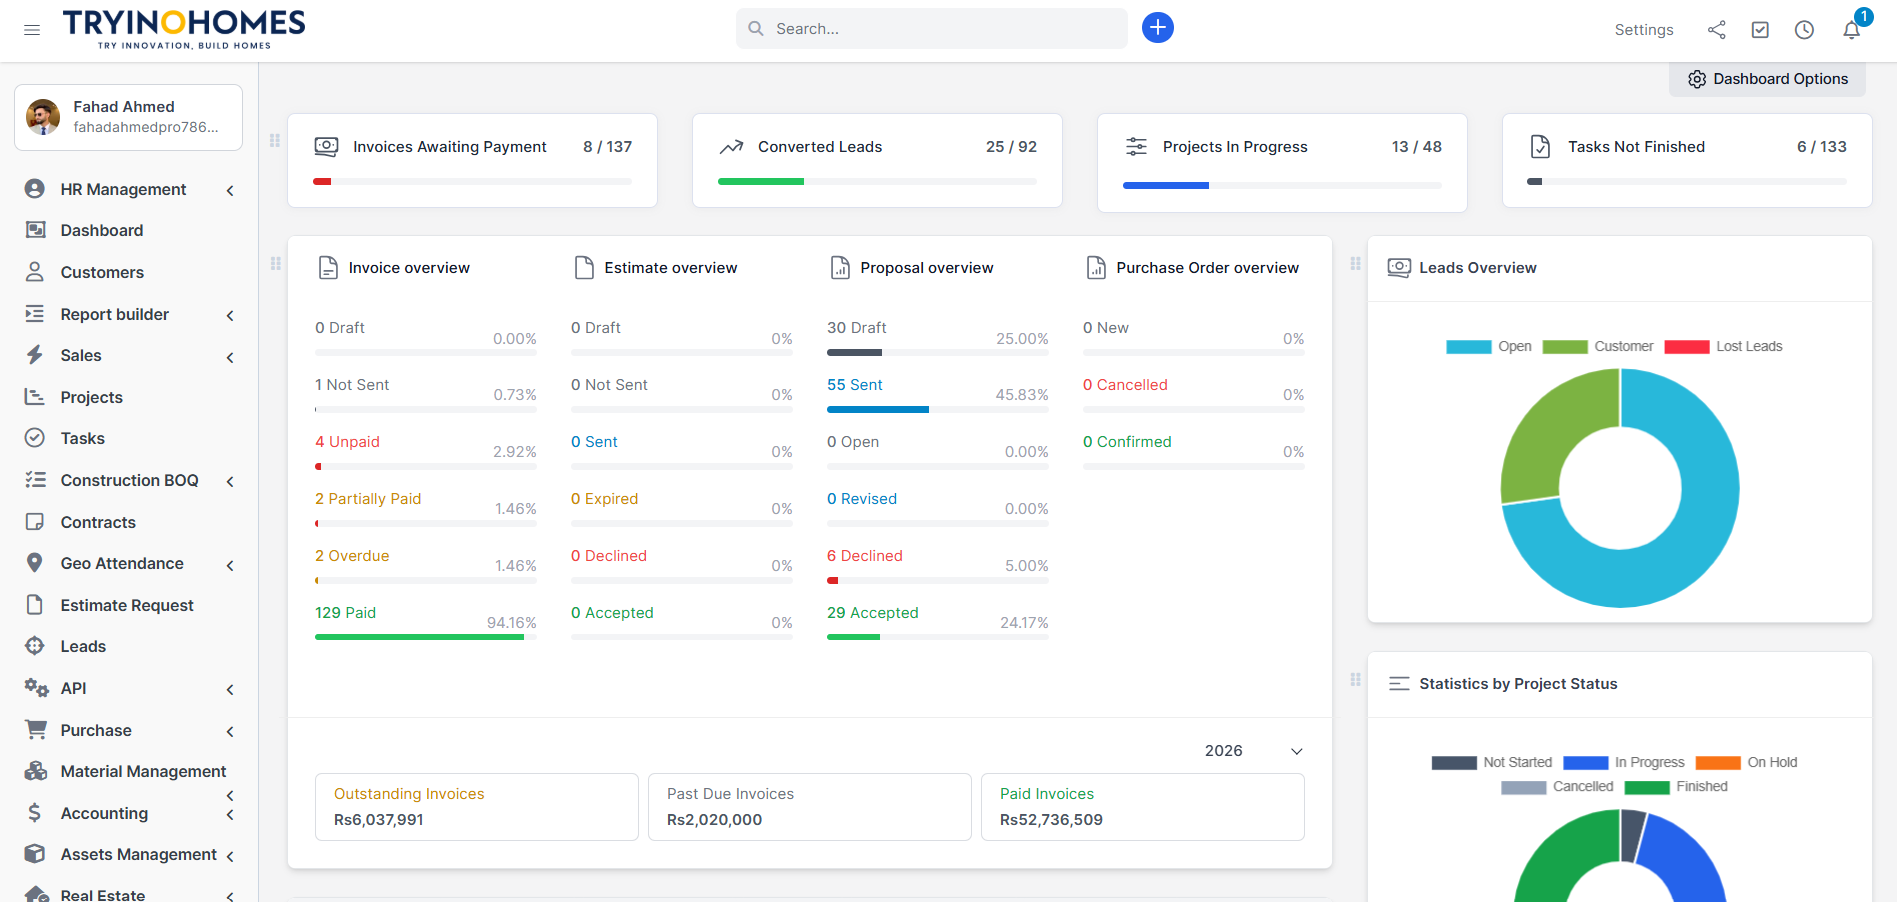Click the Construction BOQ list icon
The image size is (1897, 902).
pos(35,480)
